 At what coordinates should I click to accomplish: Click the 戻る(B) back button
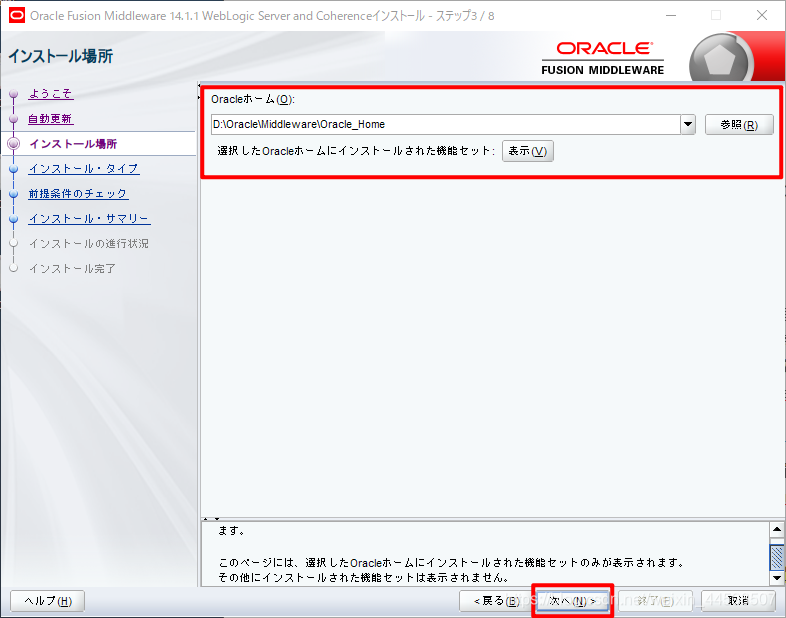click(496, 600)
